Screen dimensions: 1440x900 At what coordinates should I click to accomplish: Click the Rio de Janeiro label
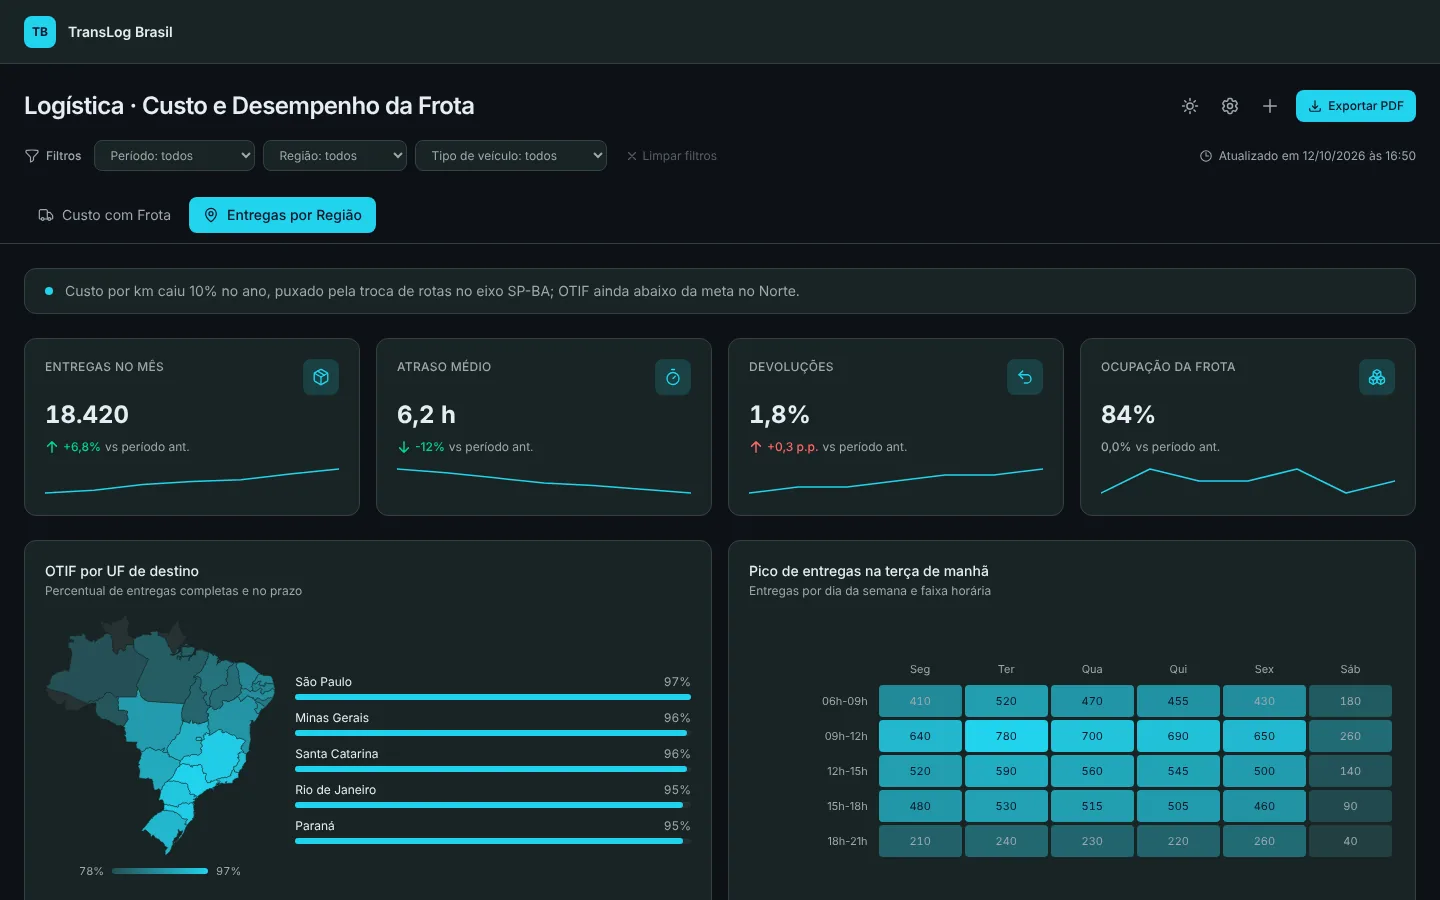point(336,790)
